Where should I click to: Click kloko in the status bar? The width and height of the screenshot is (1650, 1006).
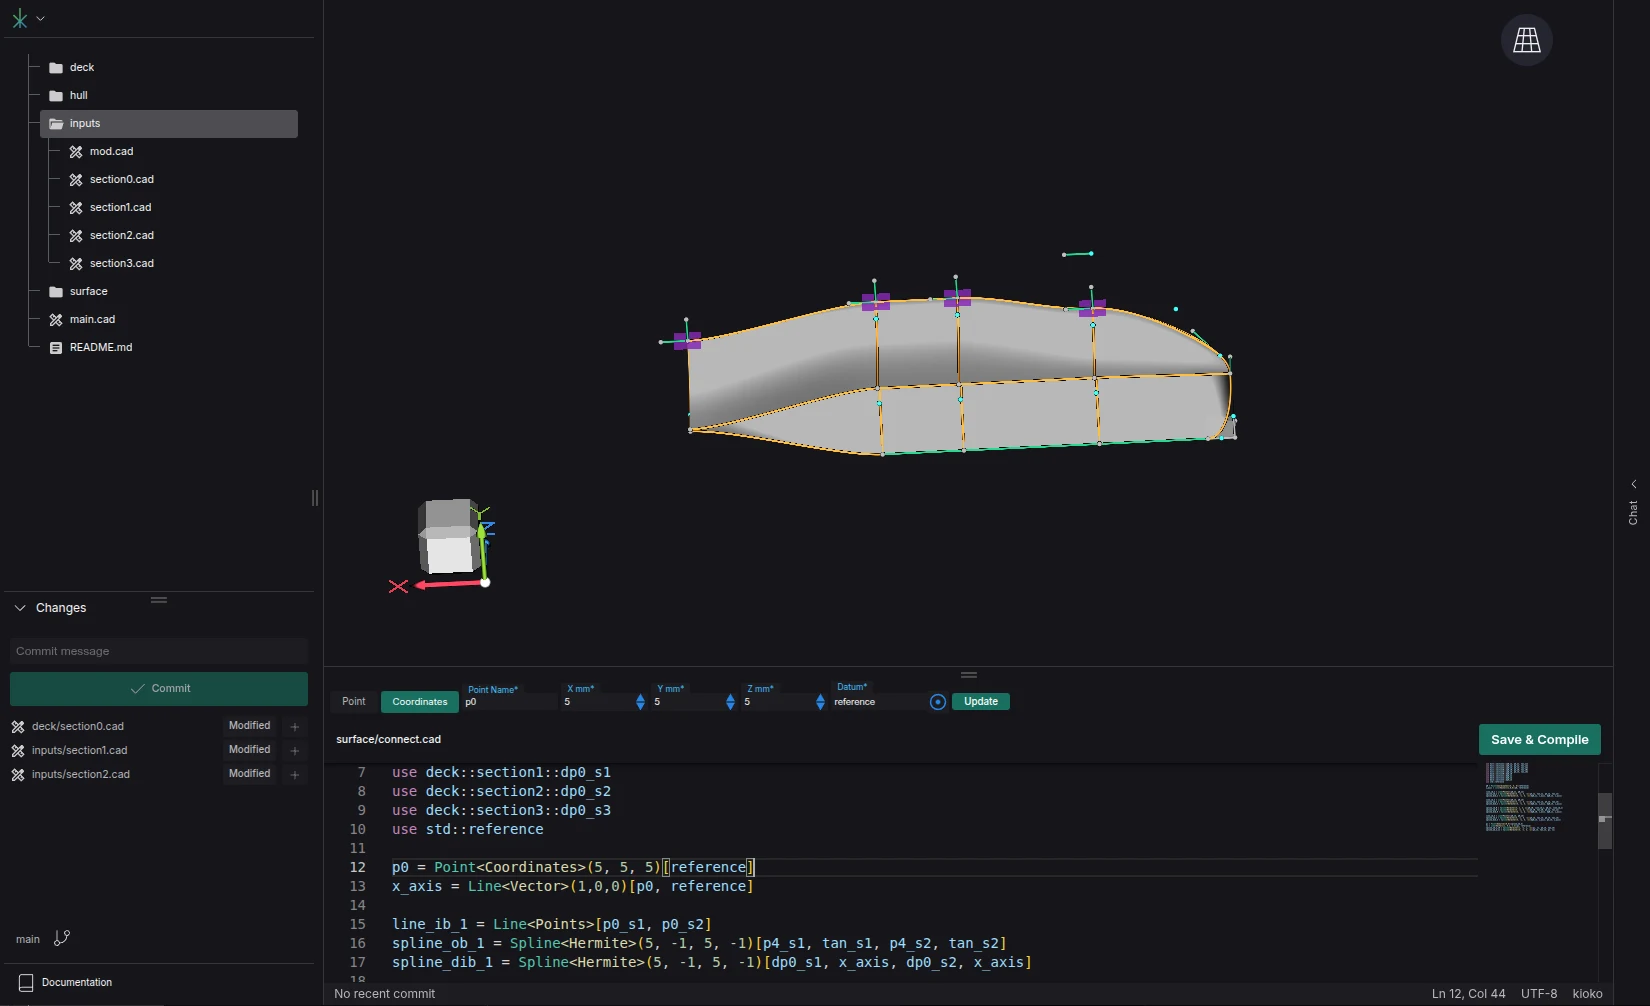pos(1587,994)
